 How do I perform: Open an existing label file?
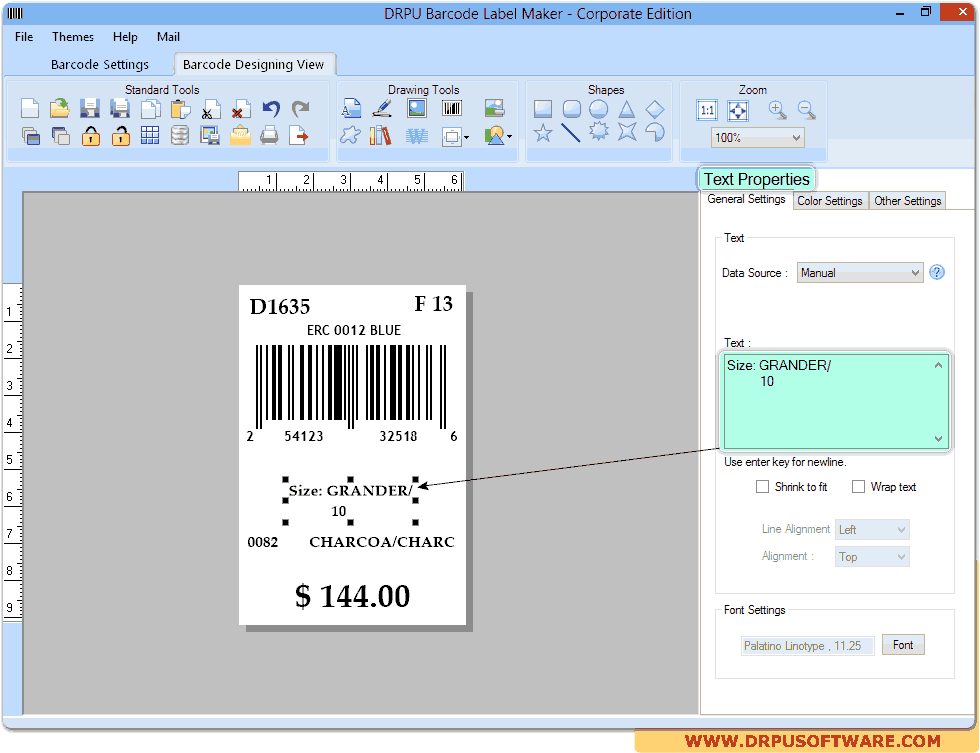click(x=60, y=109)
